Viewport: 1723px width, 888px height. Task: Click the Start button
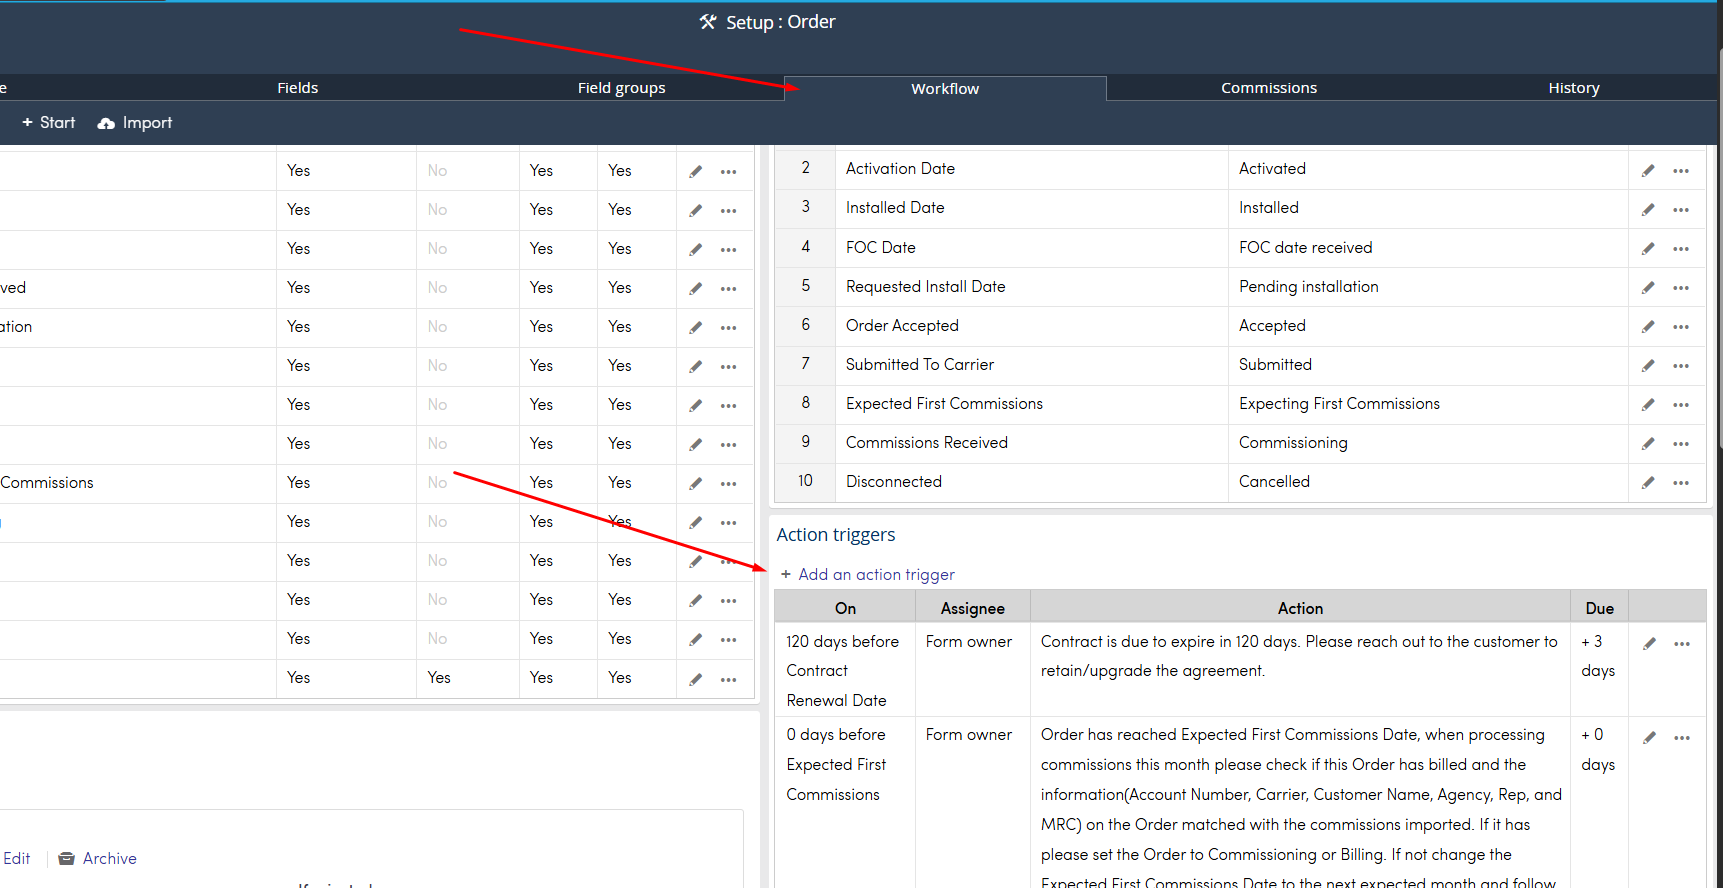click(48, 123)
